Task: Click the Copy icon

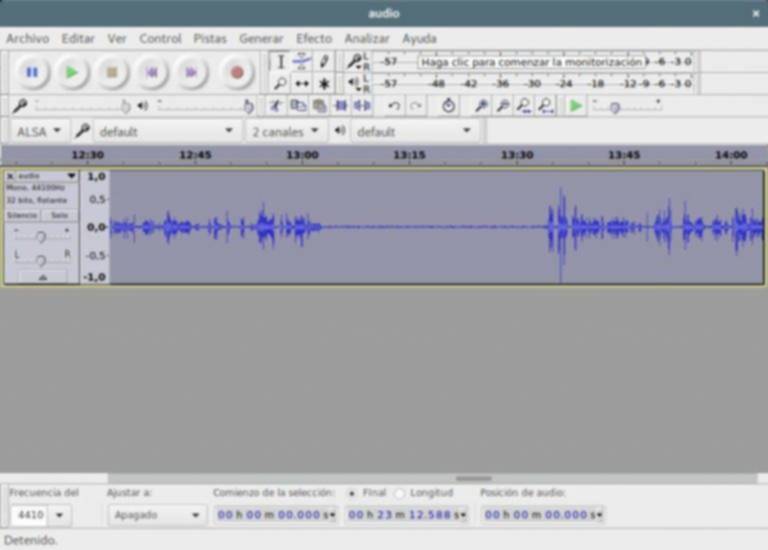Action: pos(298,106)
